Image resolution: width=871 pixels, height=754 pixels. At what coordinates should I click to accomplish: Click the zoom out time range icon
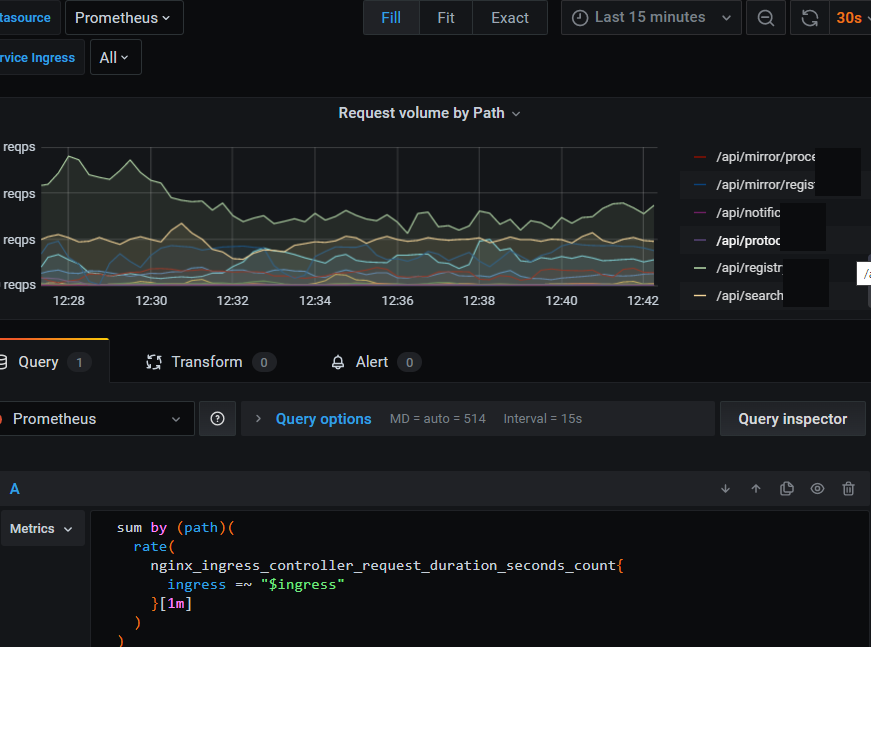pos(765,18)
